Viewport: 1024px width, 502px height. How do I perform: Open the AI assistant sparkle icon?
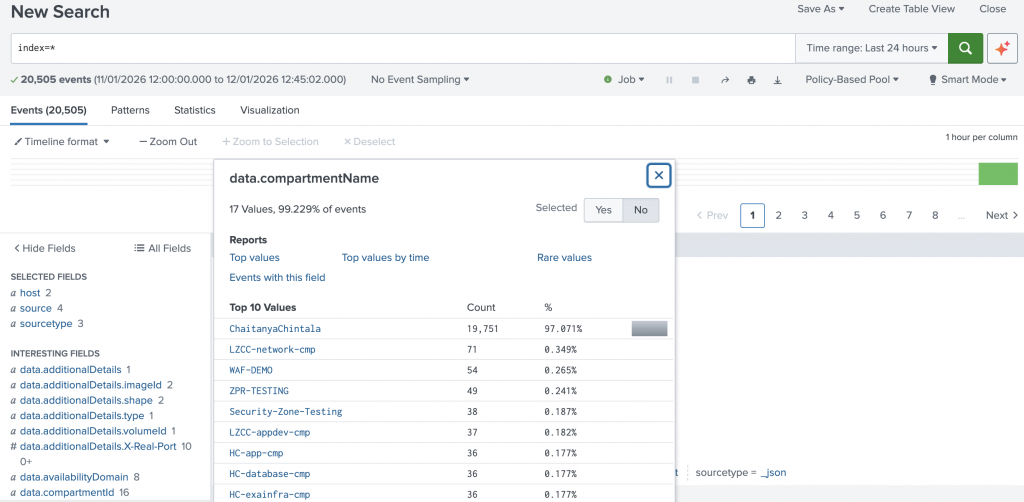click(x=1002, y=48)
